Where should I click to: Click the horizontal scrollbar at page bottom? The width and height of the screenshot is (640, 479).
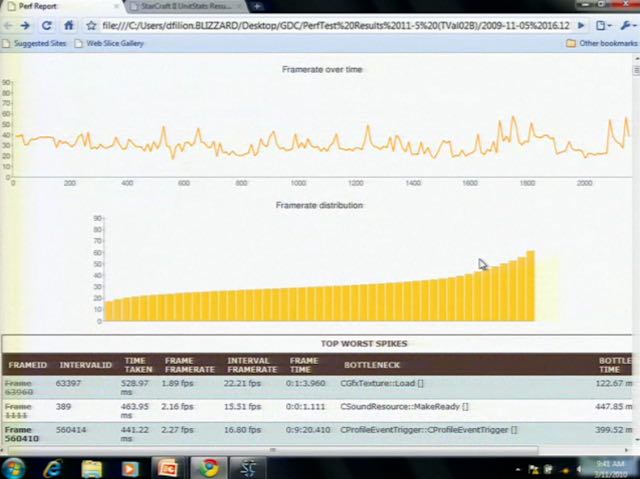tap(300, 450)
